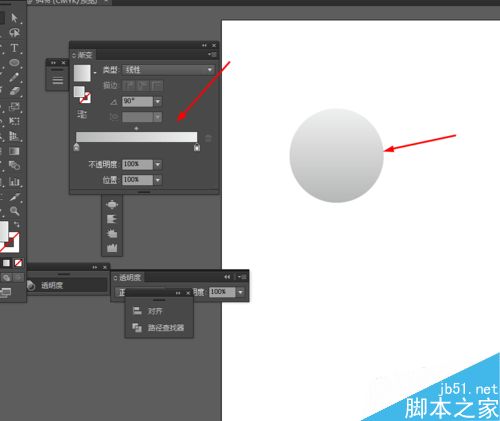Open the collapsed 透明度 panel entry
The width and height of the screenshot is (500, 421).
pos(67,285)
